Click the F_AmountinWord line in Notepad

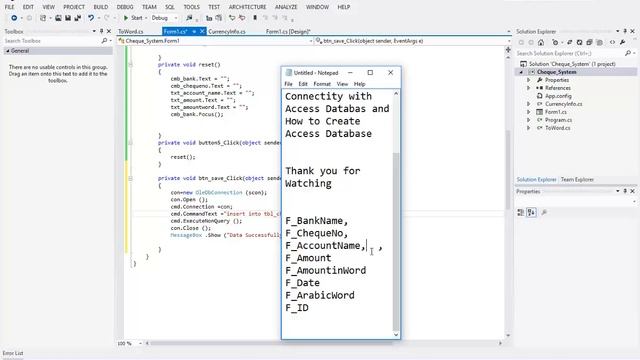(x=325, y=270)
